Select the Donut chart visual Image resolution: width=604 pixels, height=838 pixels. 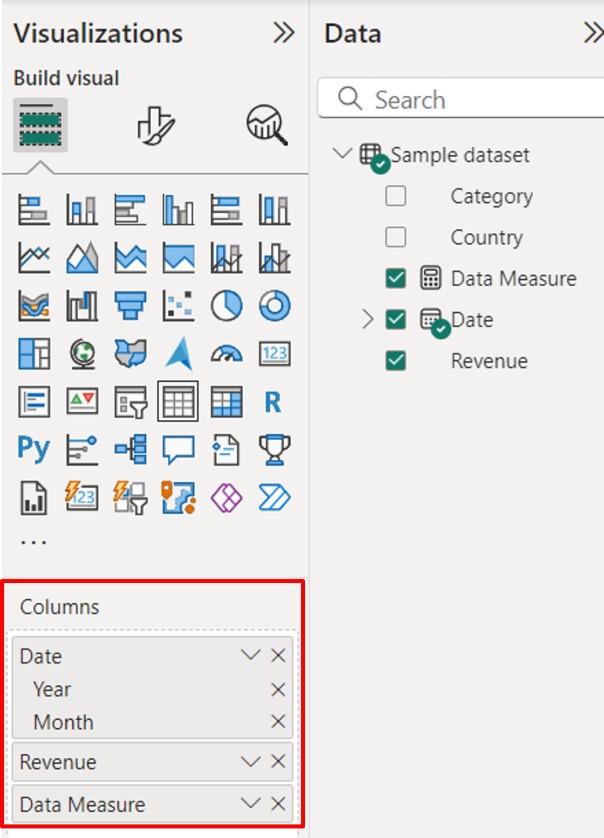[274, 306]
